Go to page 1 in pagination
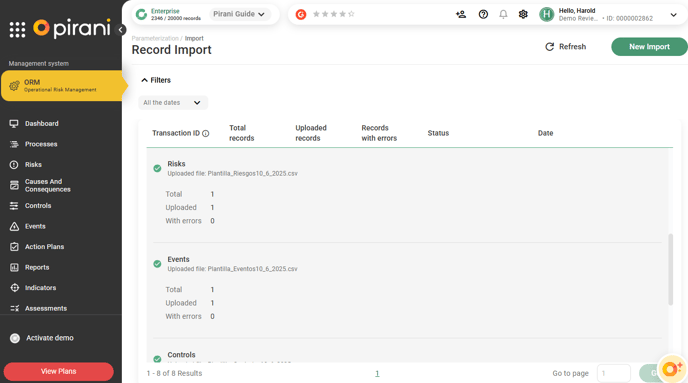The width and height of the screenshot is (688, 383). point(377,373)
